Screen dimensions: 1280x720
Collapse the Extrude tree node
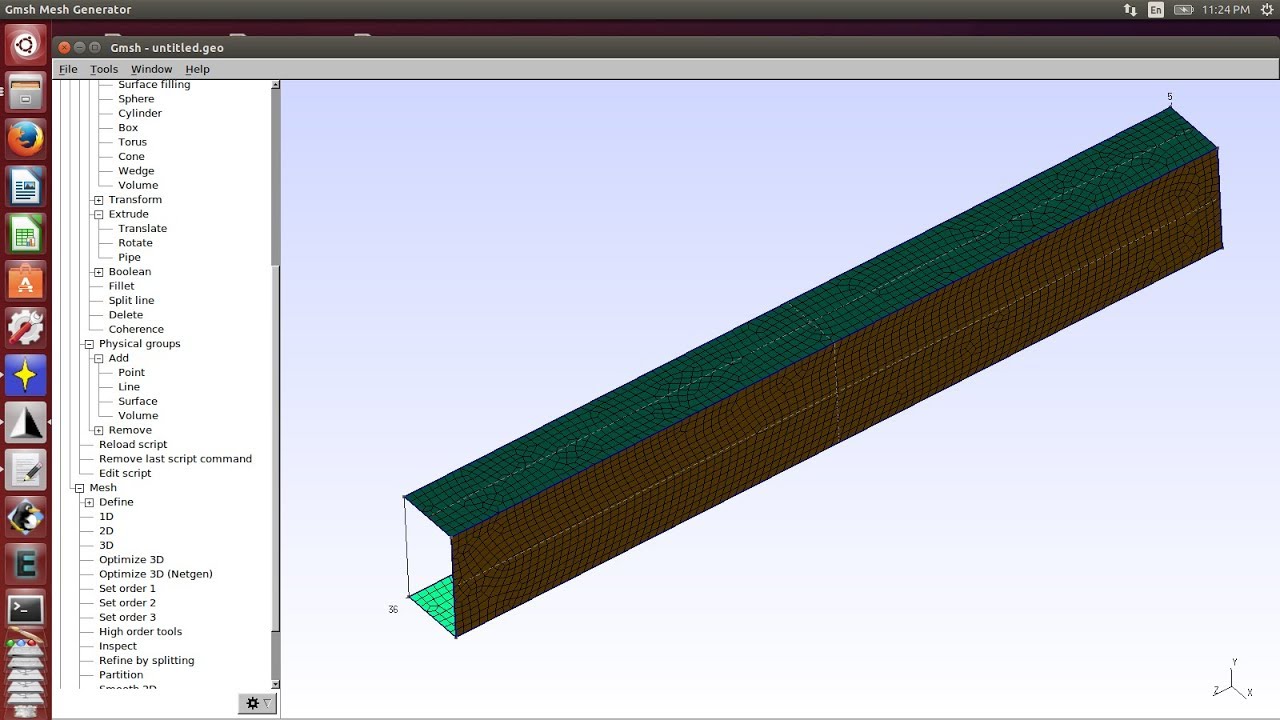coord(98,214)
